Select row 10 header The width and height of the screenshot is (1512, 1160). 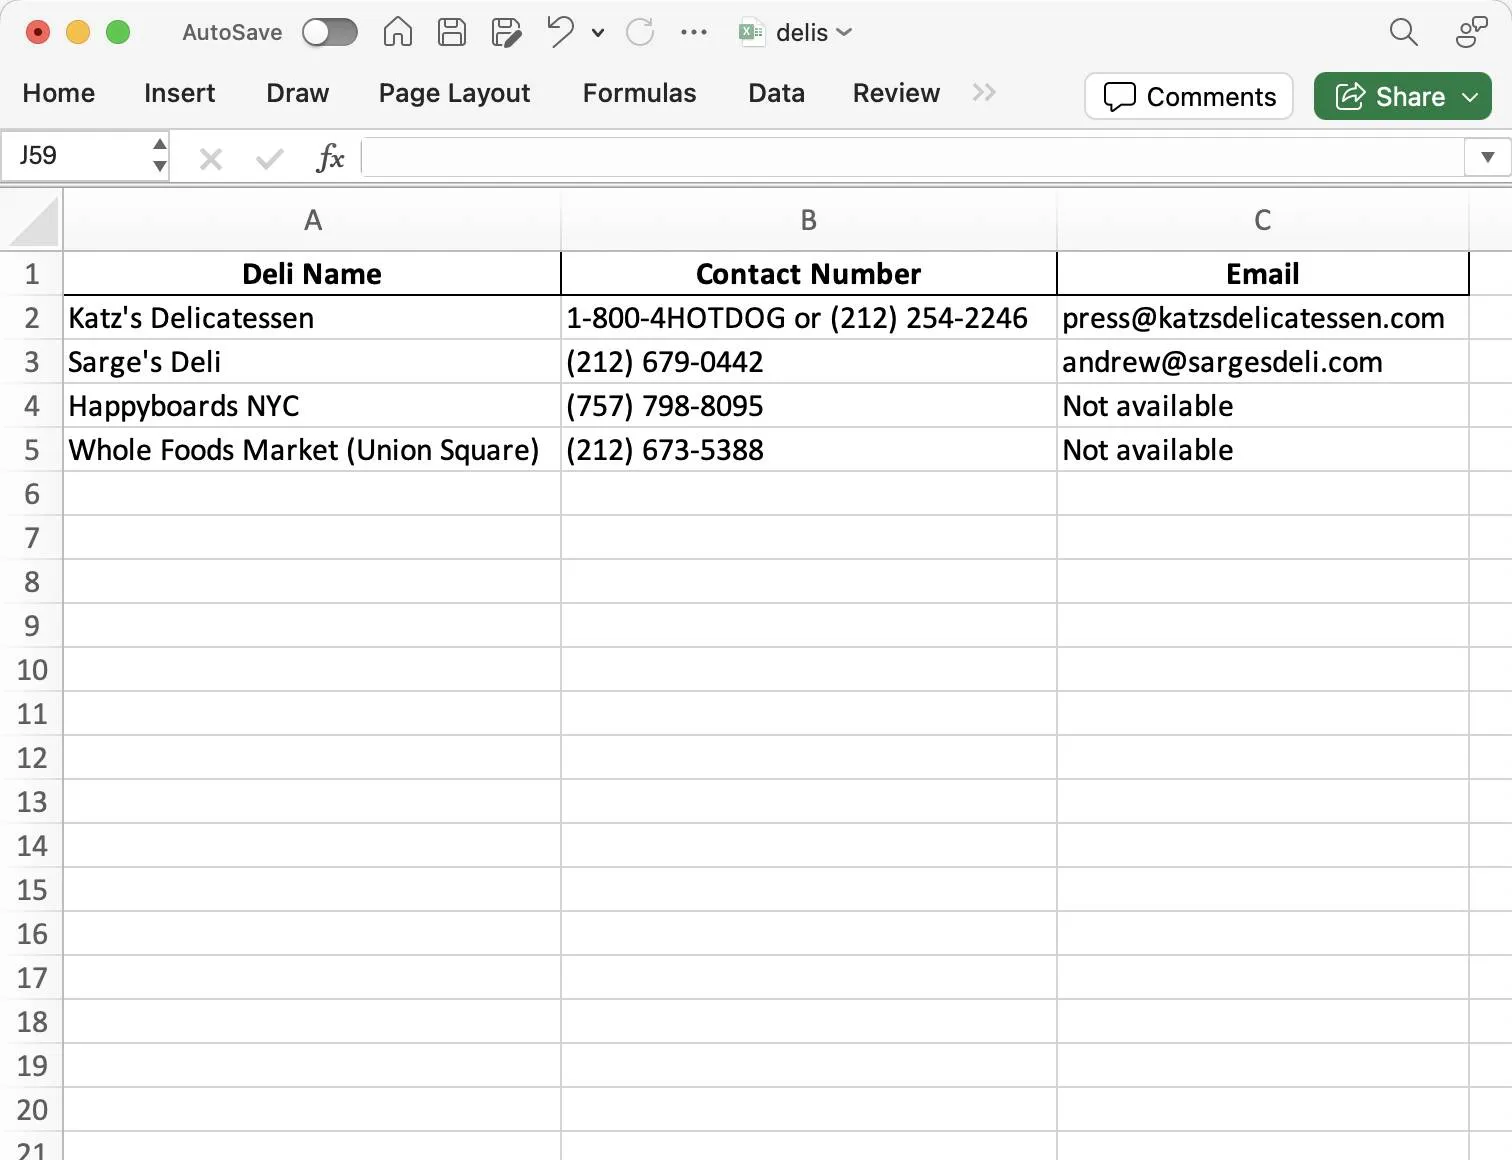click(32, 670)
